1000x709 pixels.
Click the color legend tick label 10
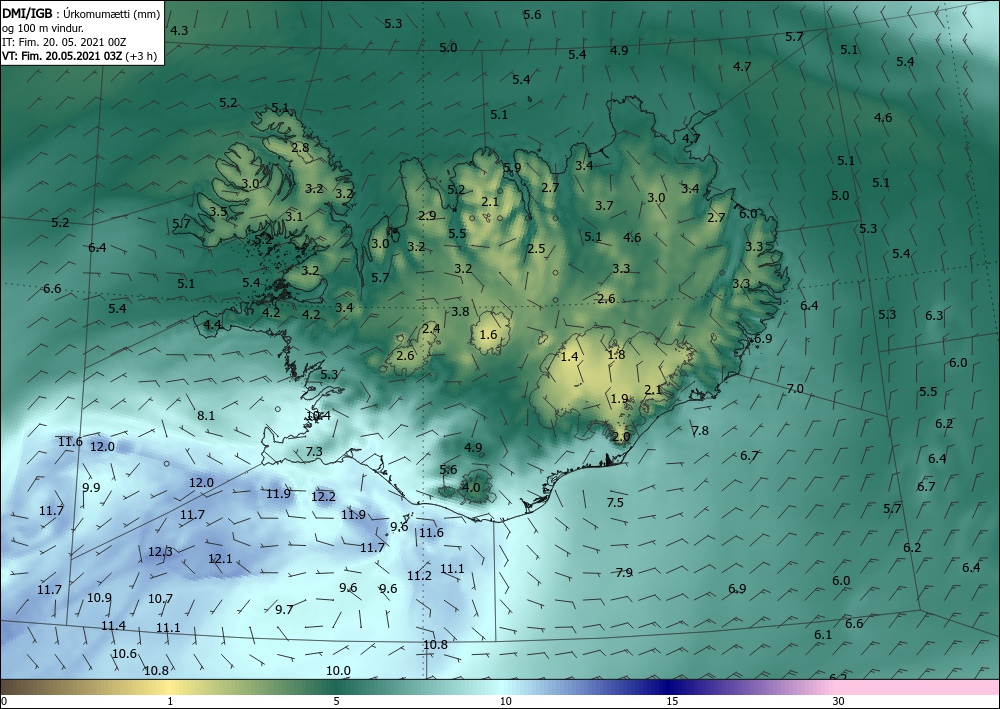tap(504, 701)
